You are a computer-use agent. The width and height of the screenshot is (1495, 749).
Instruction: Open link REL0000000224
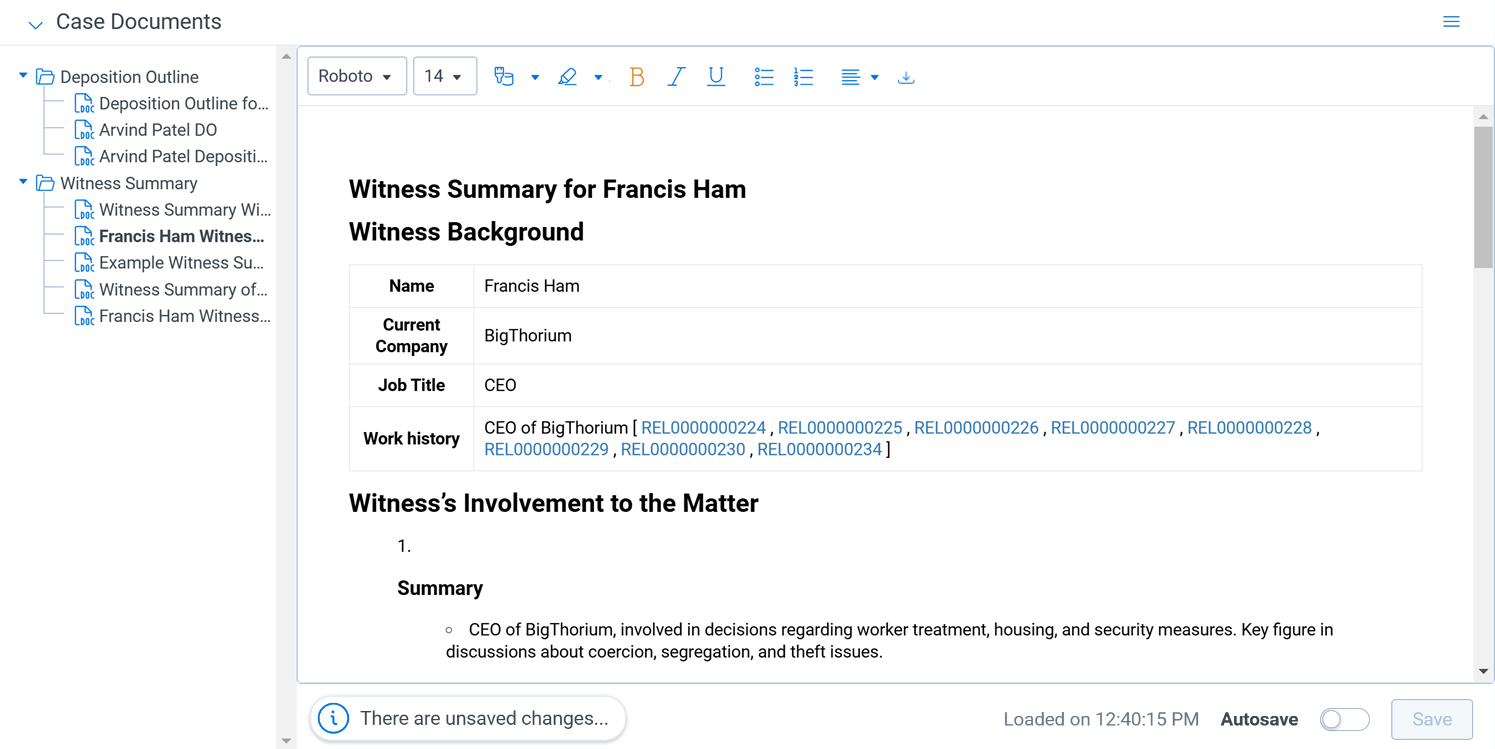[703, 428]
